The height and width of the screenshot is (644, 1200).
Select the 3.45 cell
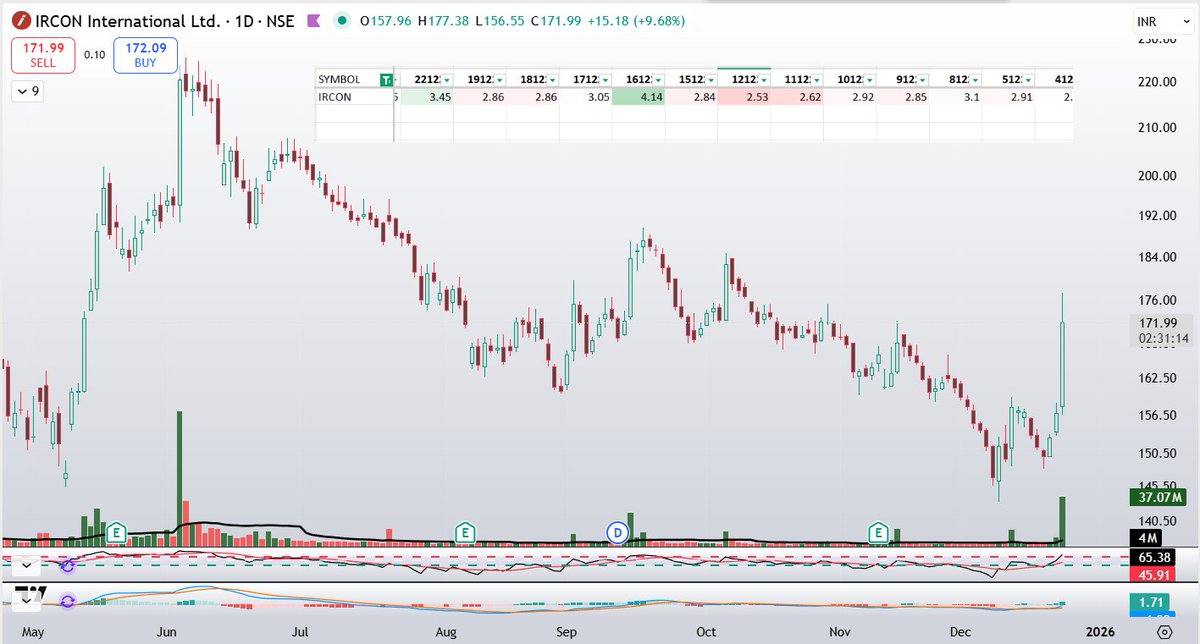tap(427, 97)
